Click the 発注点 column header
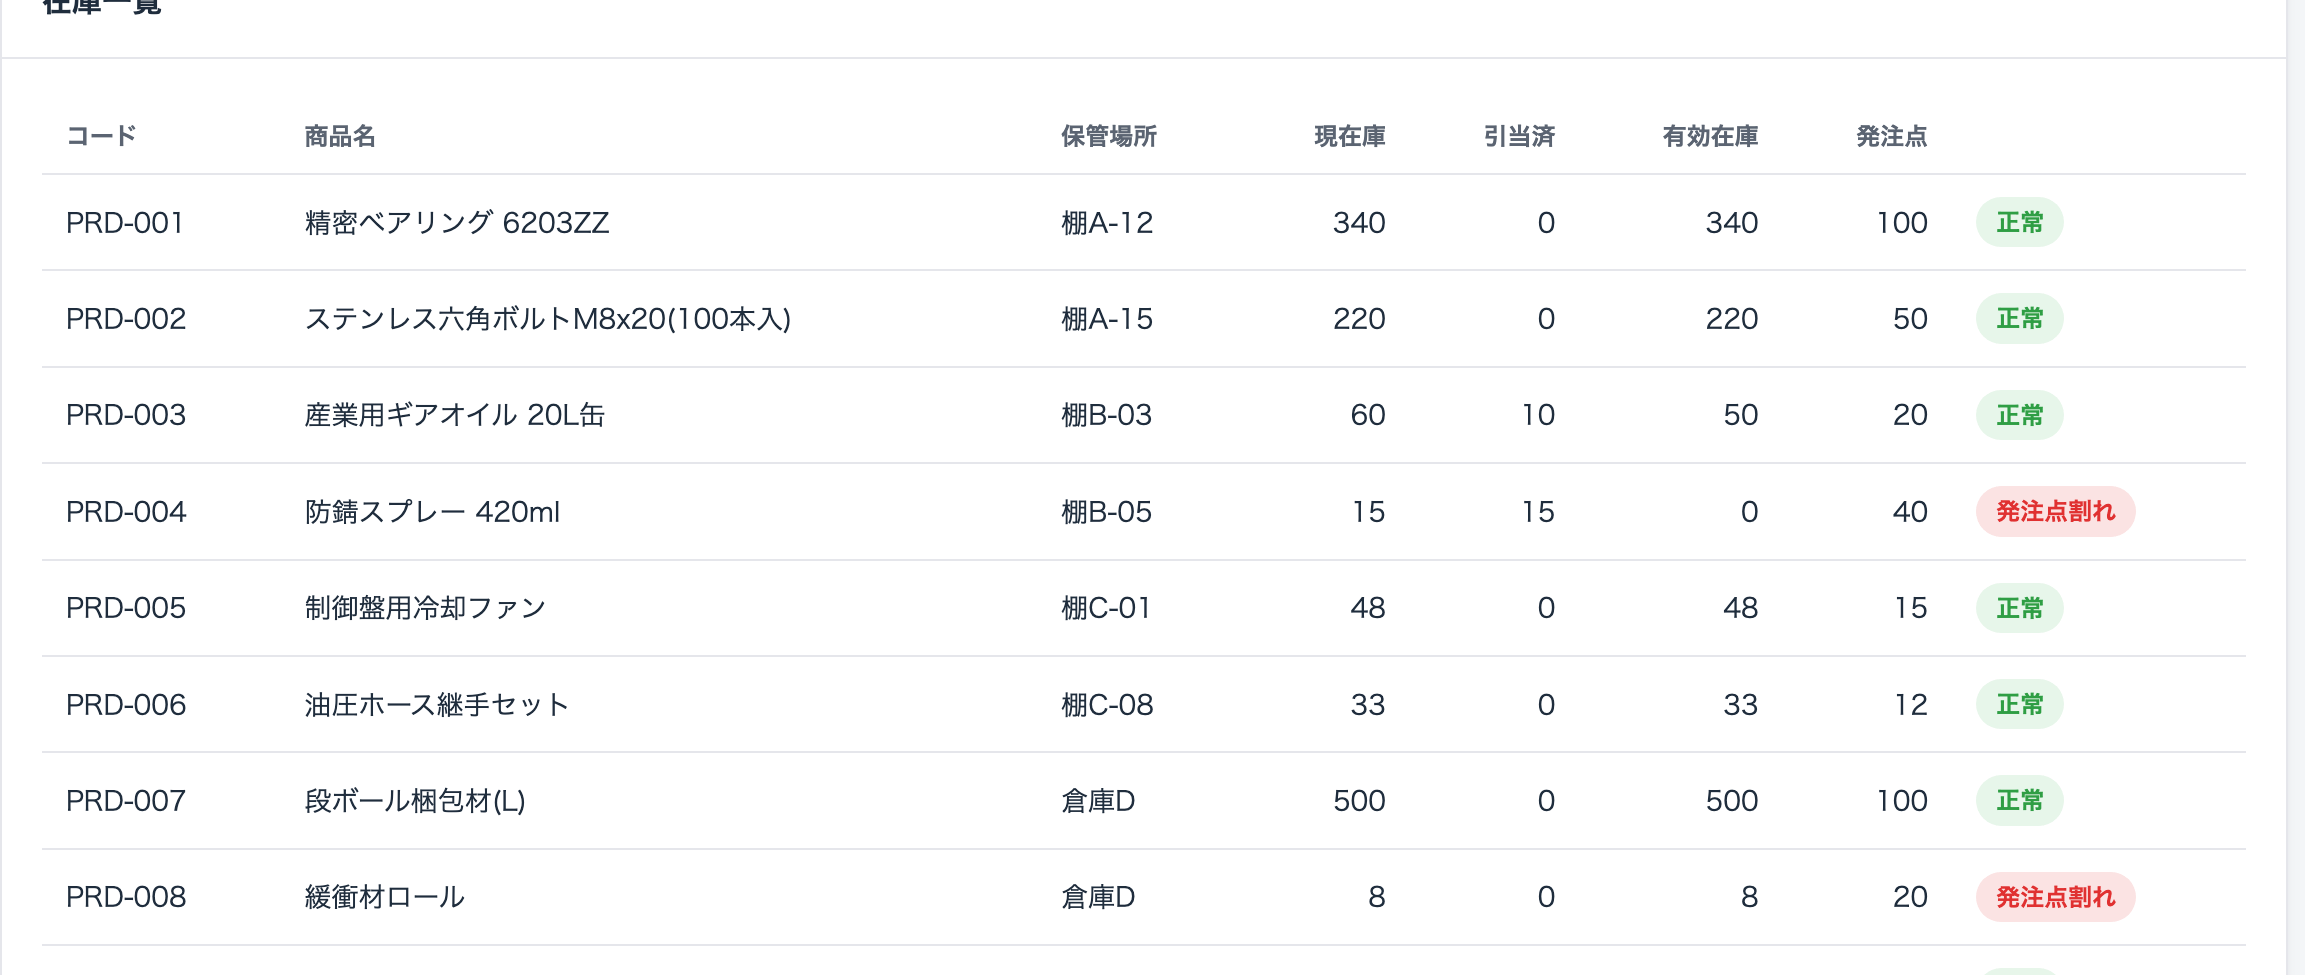This screenshot has width=2305, height=975. [1892, 136]
